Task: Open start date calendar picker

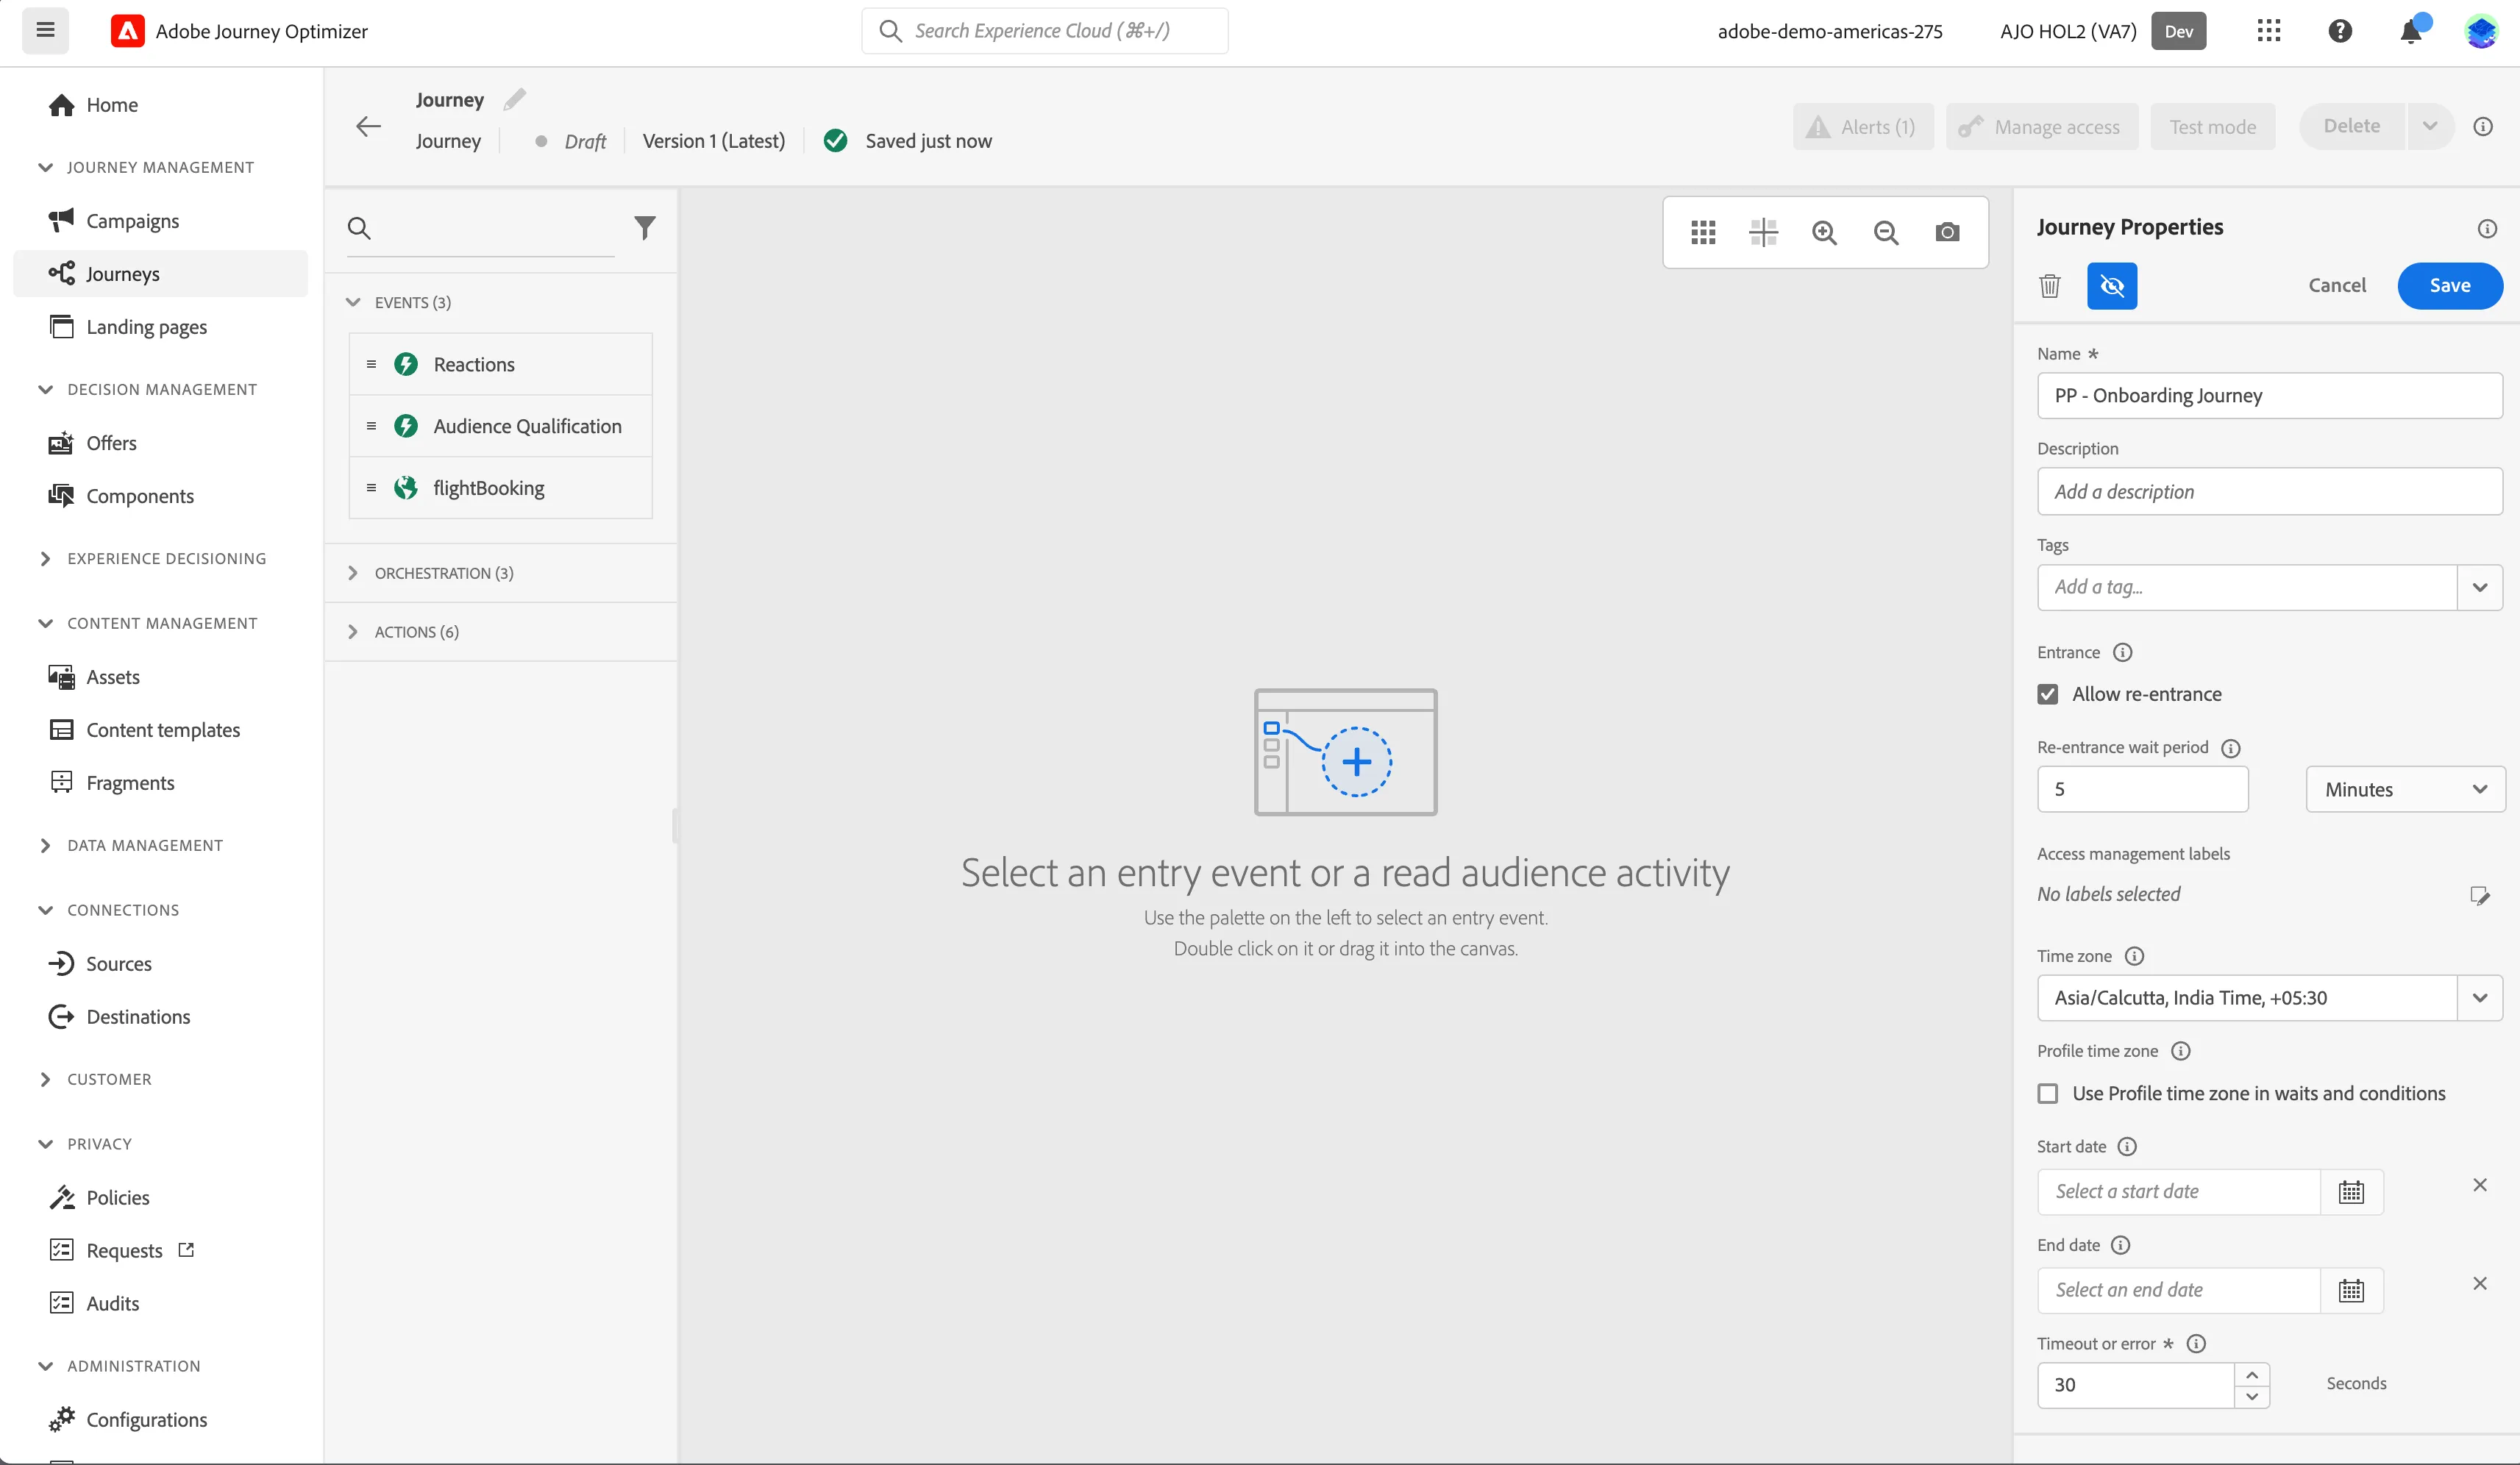Action: 2351,1192
